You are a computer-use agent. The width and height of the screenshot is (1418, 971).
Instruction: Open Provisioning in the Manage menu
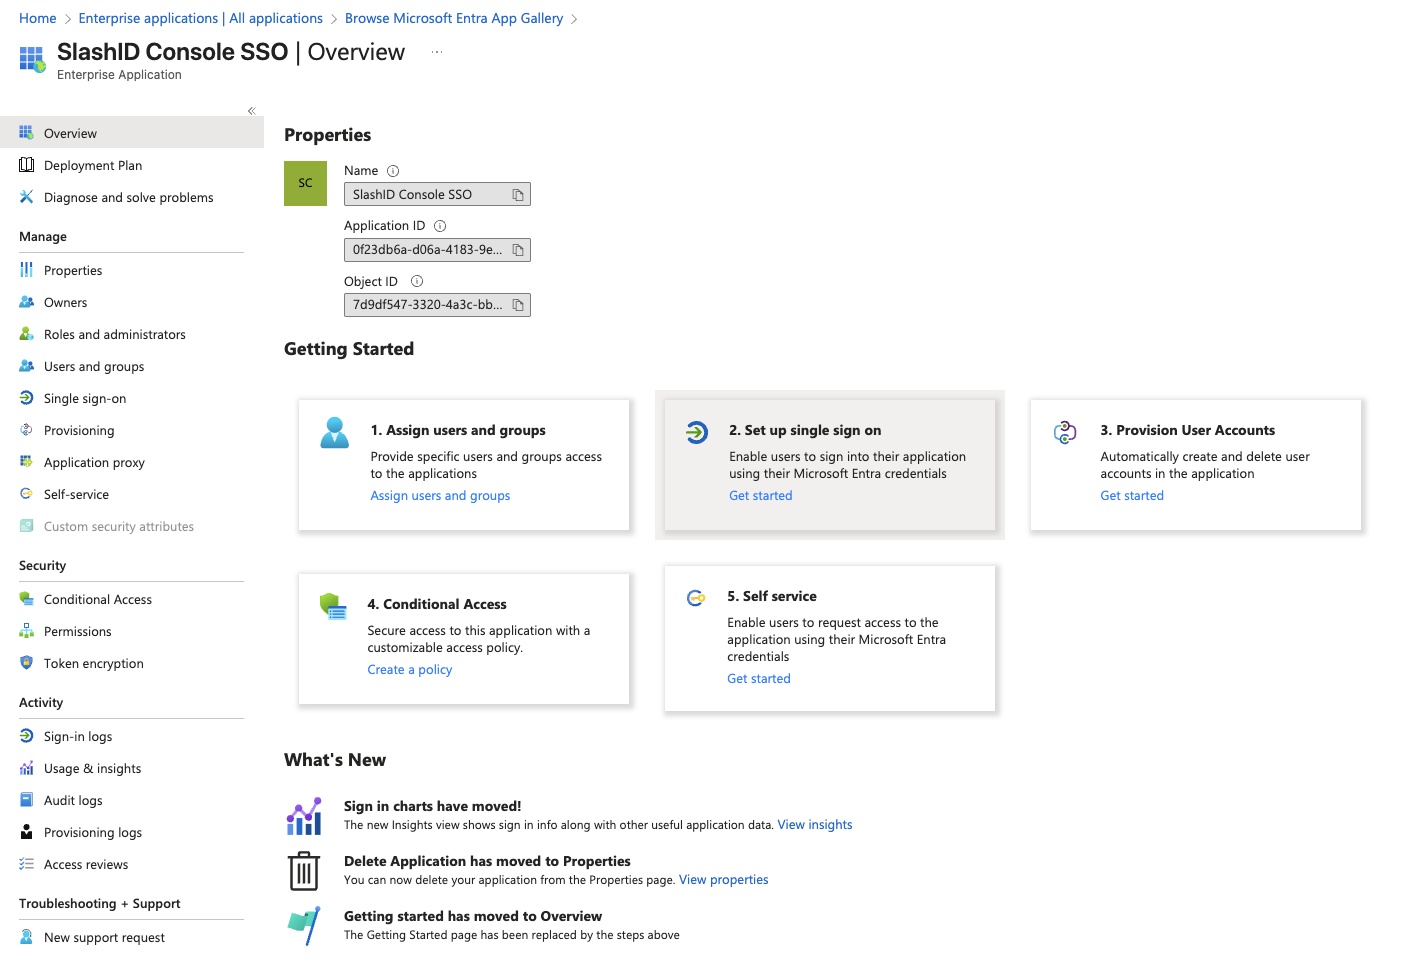[x=79, y=431]
